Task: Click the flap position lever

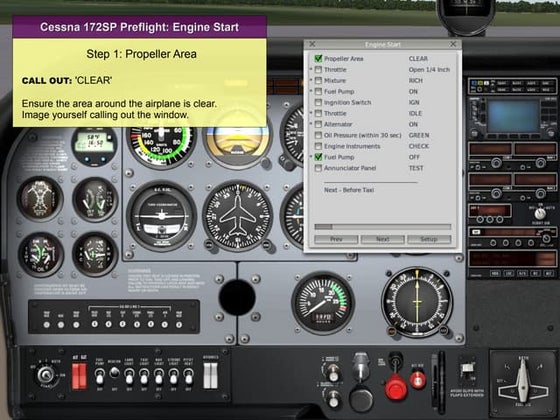Action: point(467,369)
